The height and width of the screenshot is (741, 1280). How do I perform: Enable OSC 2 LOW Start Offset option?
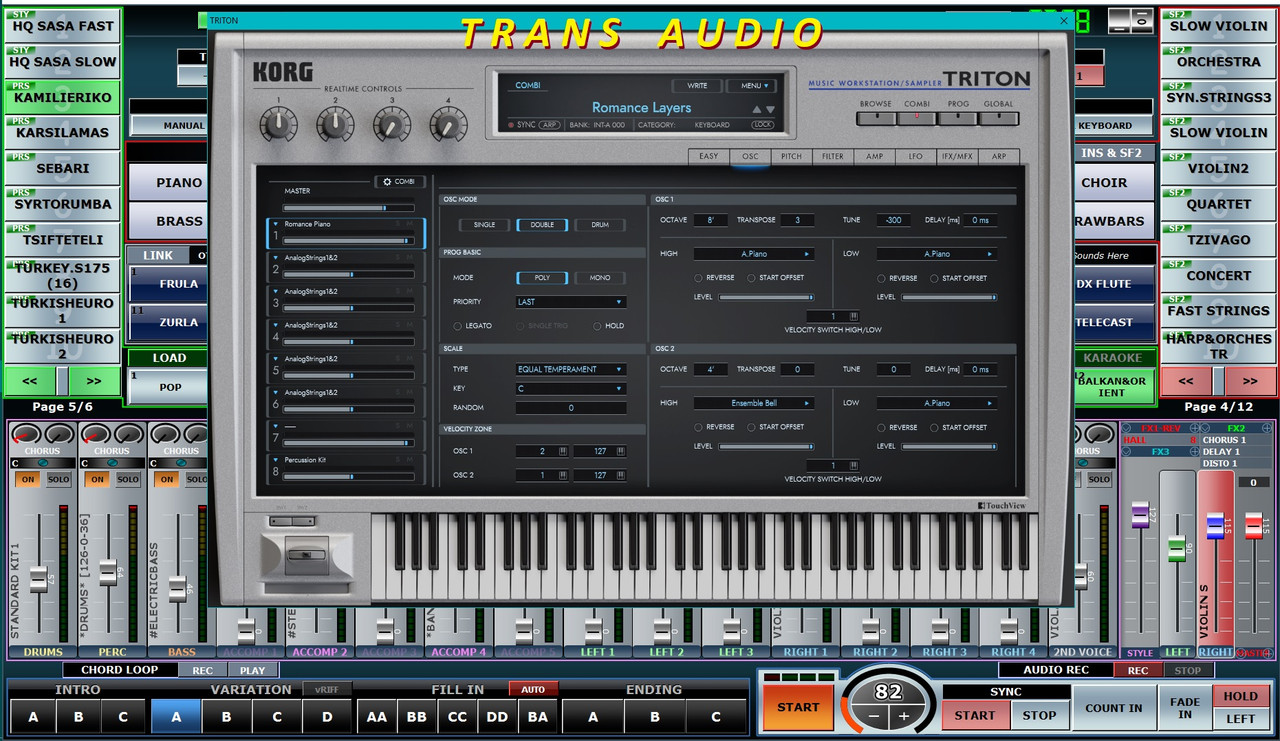pos(934,427)
